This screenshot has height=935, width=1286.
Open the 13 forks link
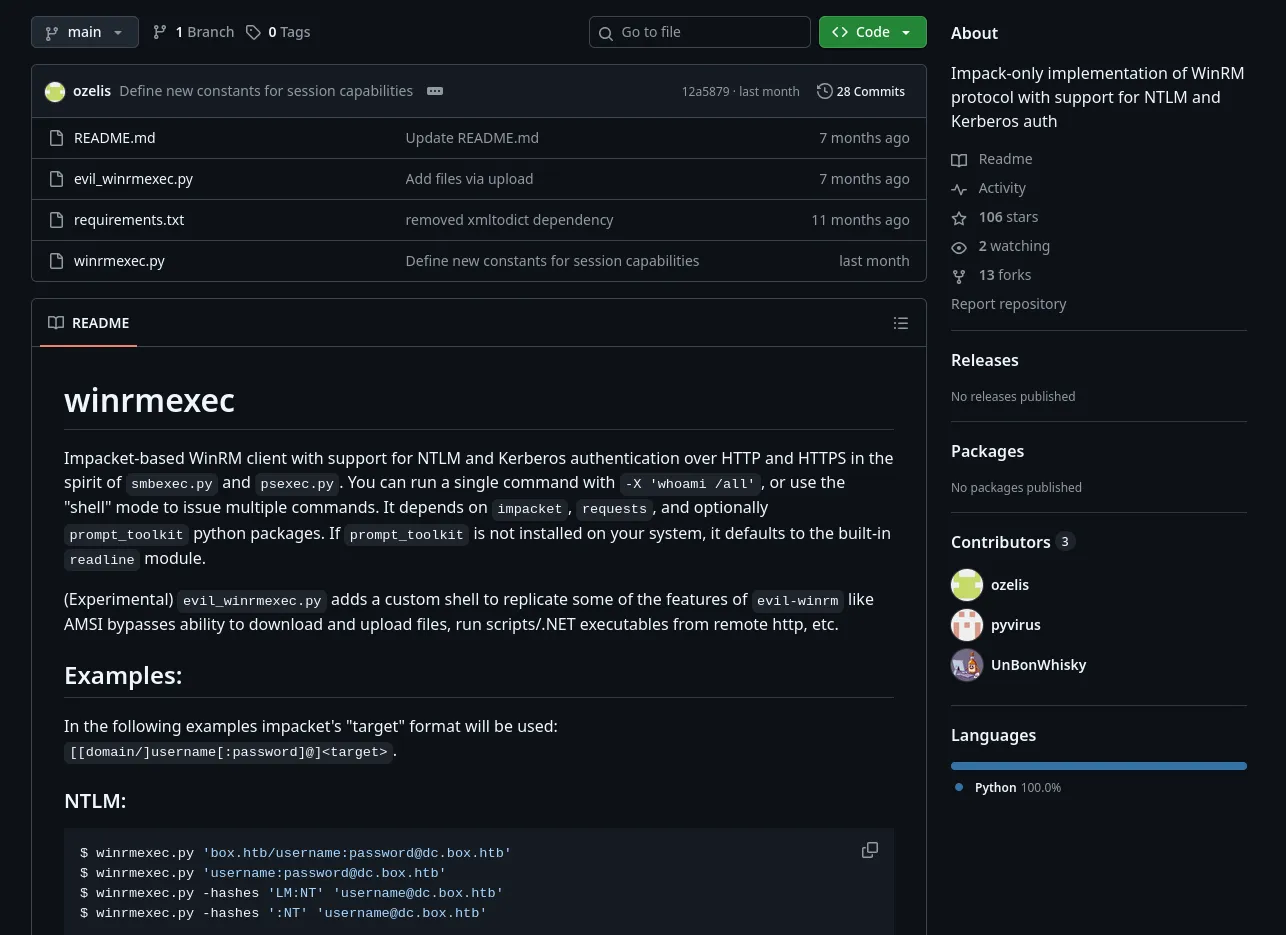click(1004, 275)
